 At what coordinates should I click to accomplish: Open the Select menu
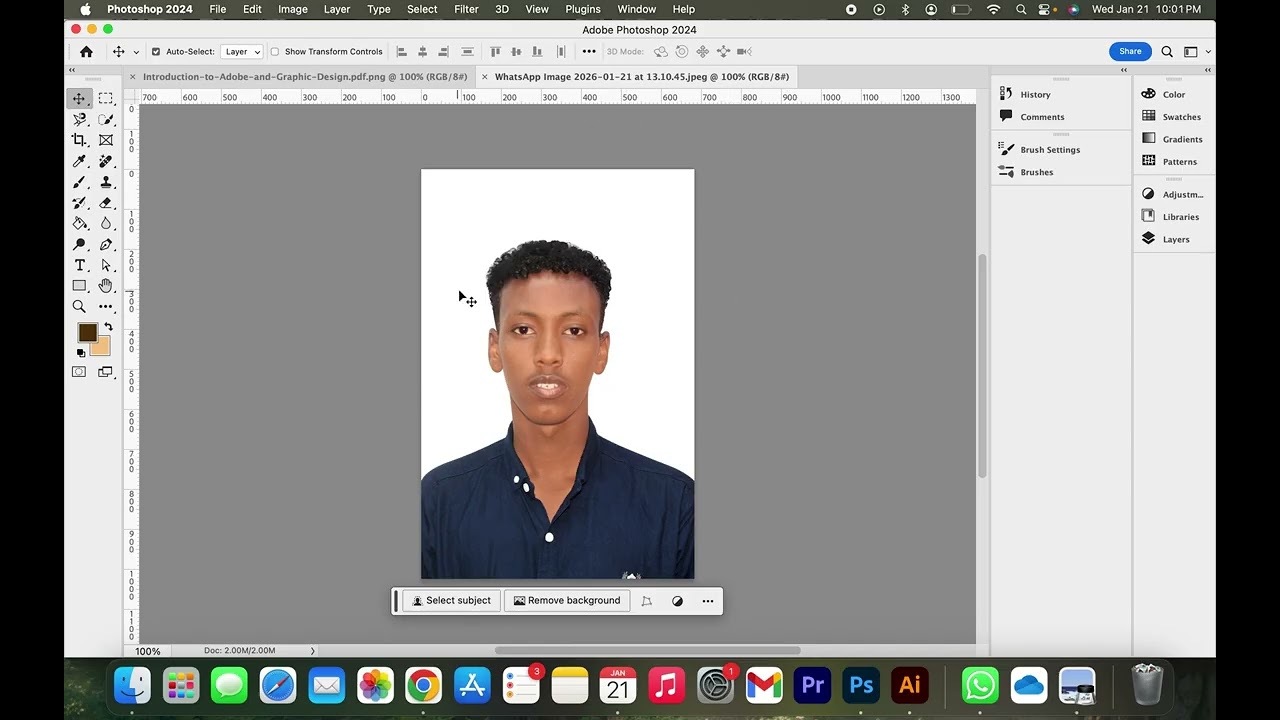pyautogui.click(x=422, y=9)
